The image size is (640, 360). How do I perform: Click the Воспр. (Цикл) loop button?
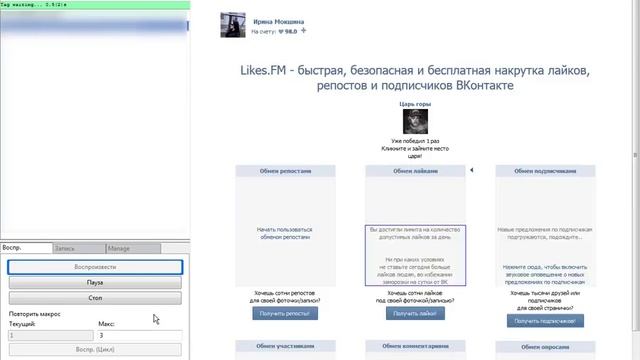coord(95,349)
